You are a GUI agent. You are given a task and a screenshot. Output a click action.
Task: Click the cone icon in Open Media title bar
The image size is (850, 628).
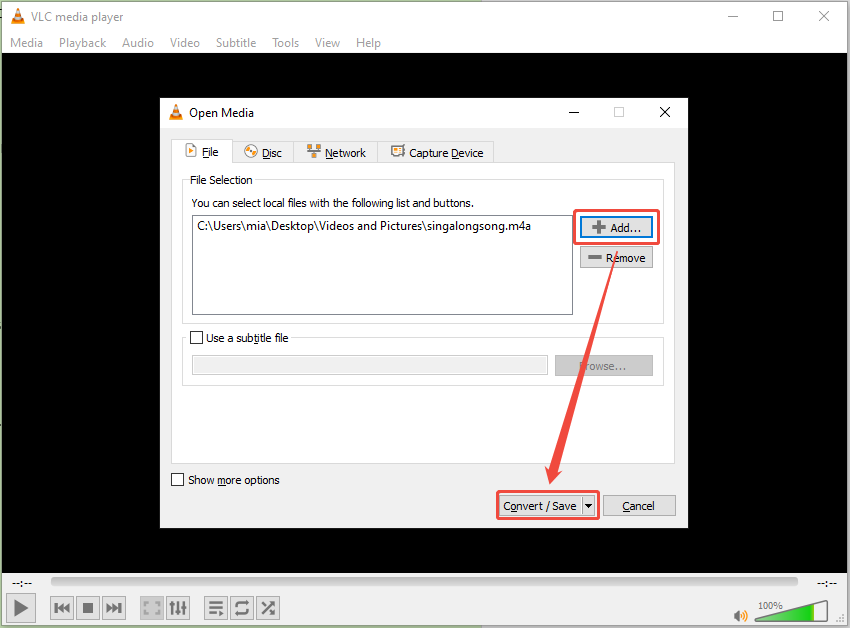pyautogui.click(x=176, y=112)
